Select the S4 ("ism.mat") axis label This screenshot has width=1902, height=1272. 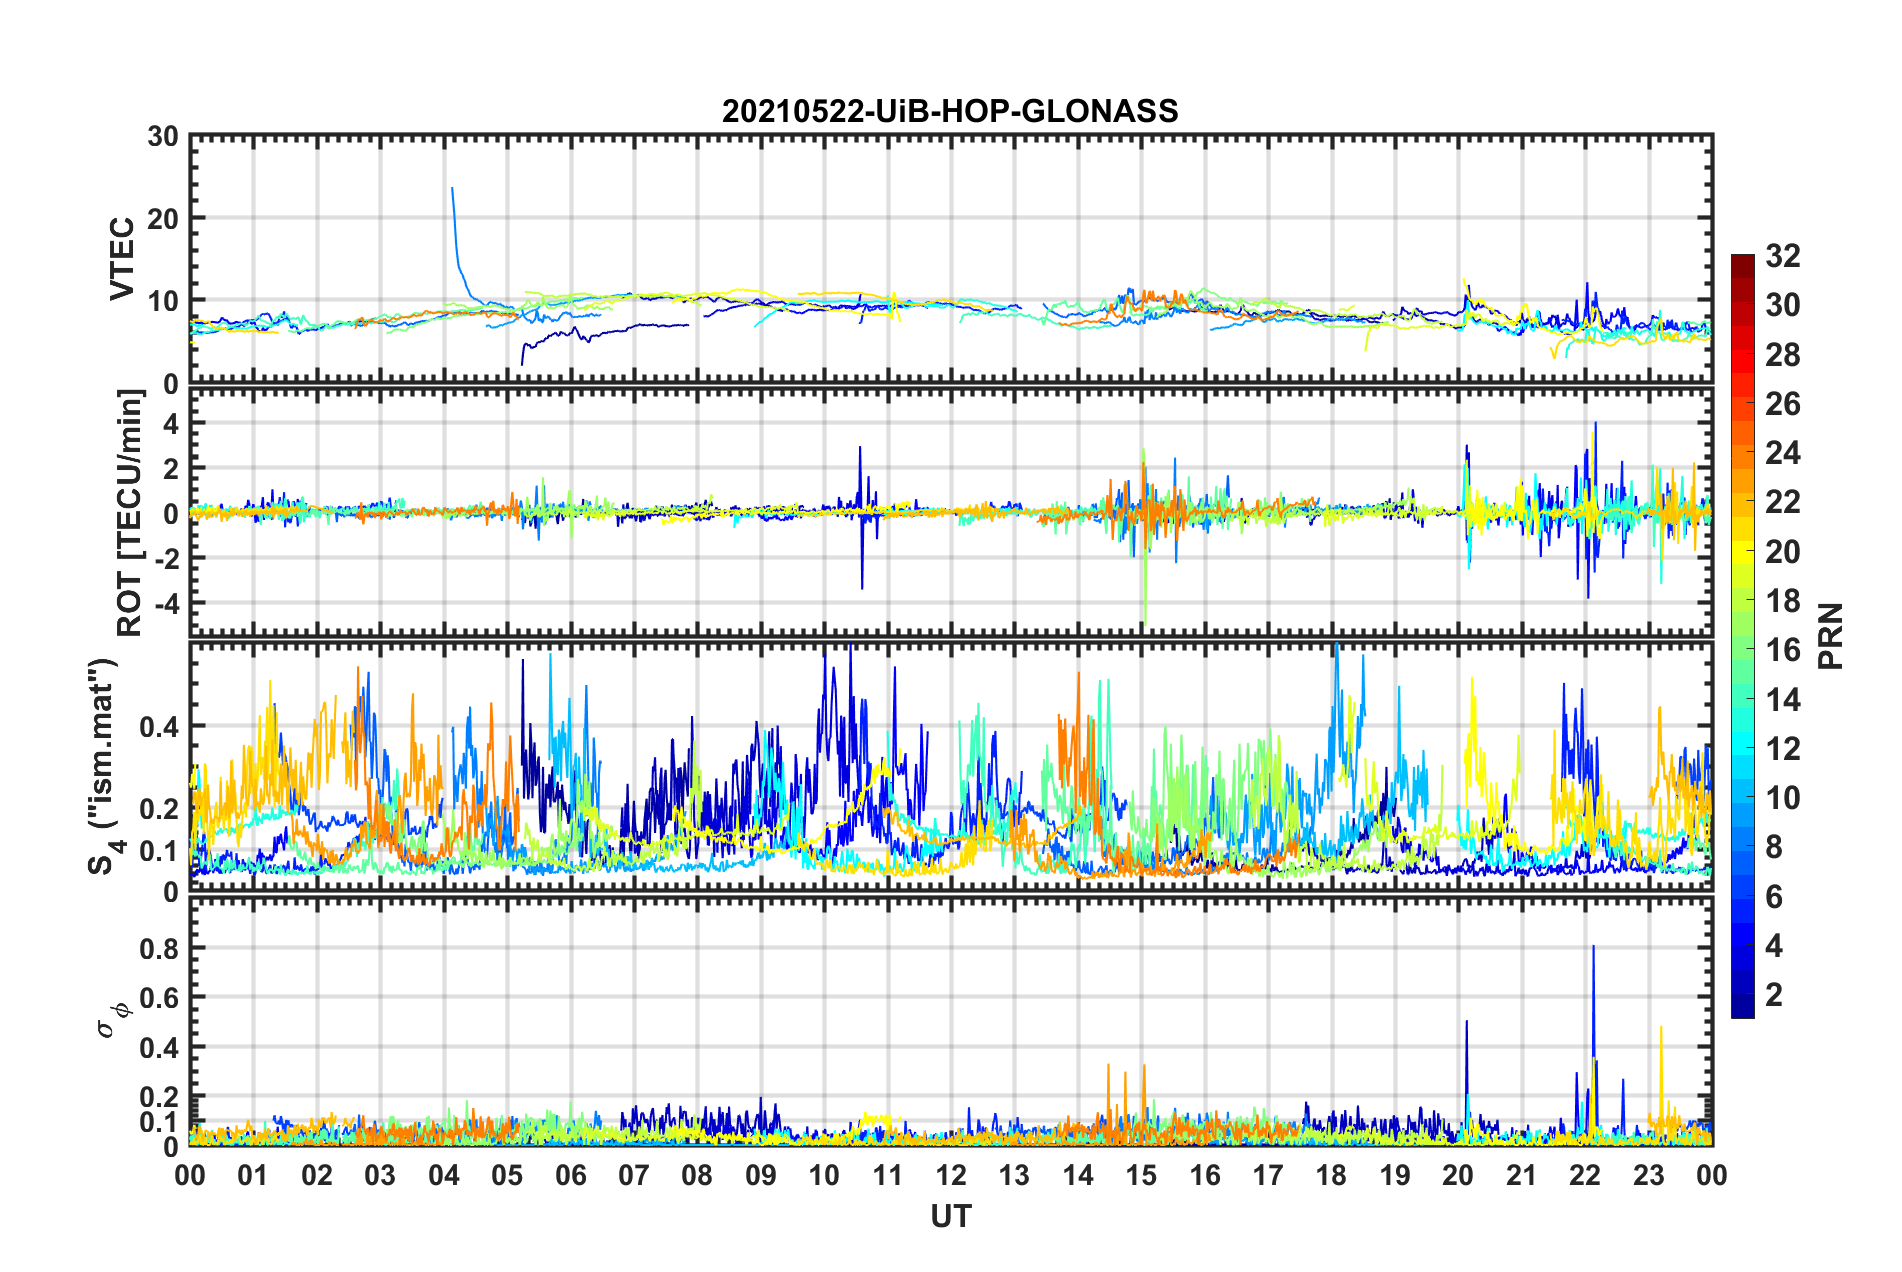[104, 766]
